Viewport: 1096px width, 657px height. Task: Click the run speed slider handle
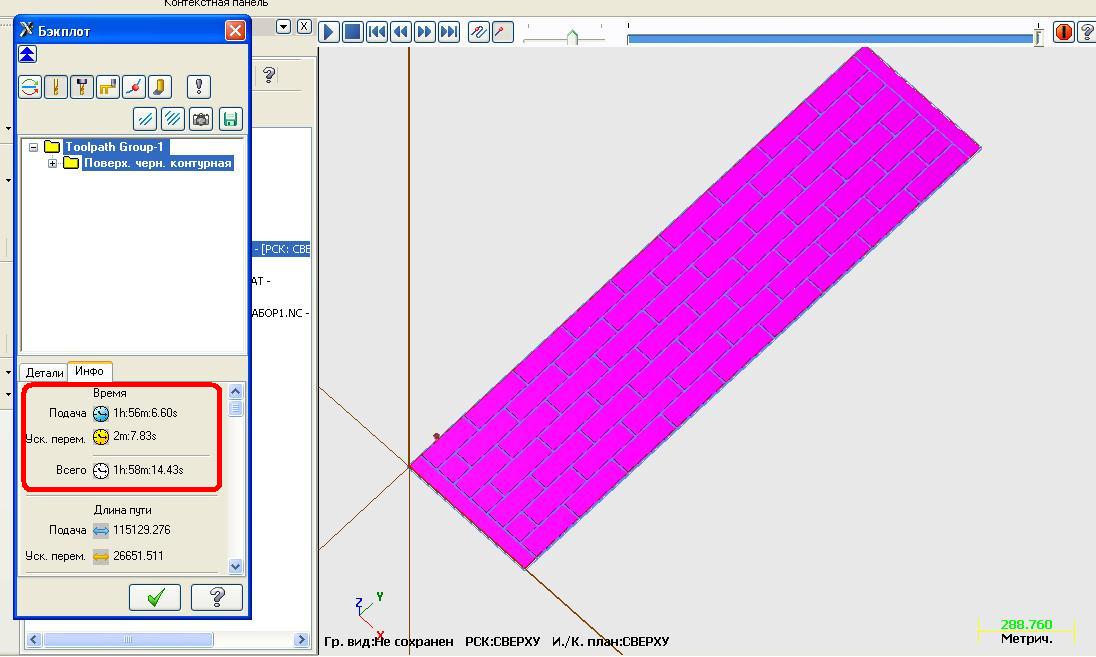point(572,37)
